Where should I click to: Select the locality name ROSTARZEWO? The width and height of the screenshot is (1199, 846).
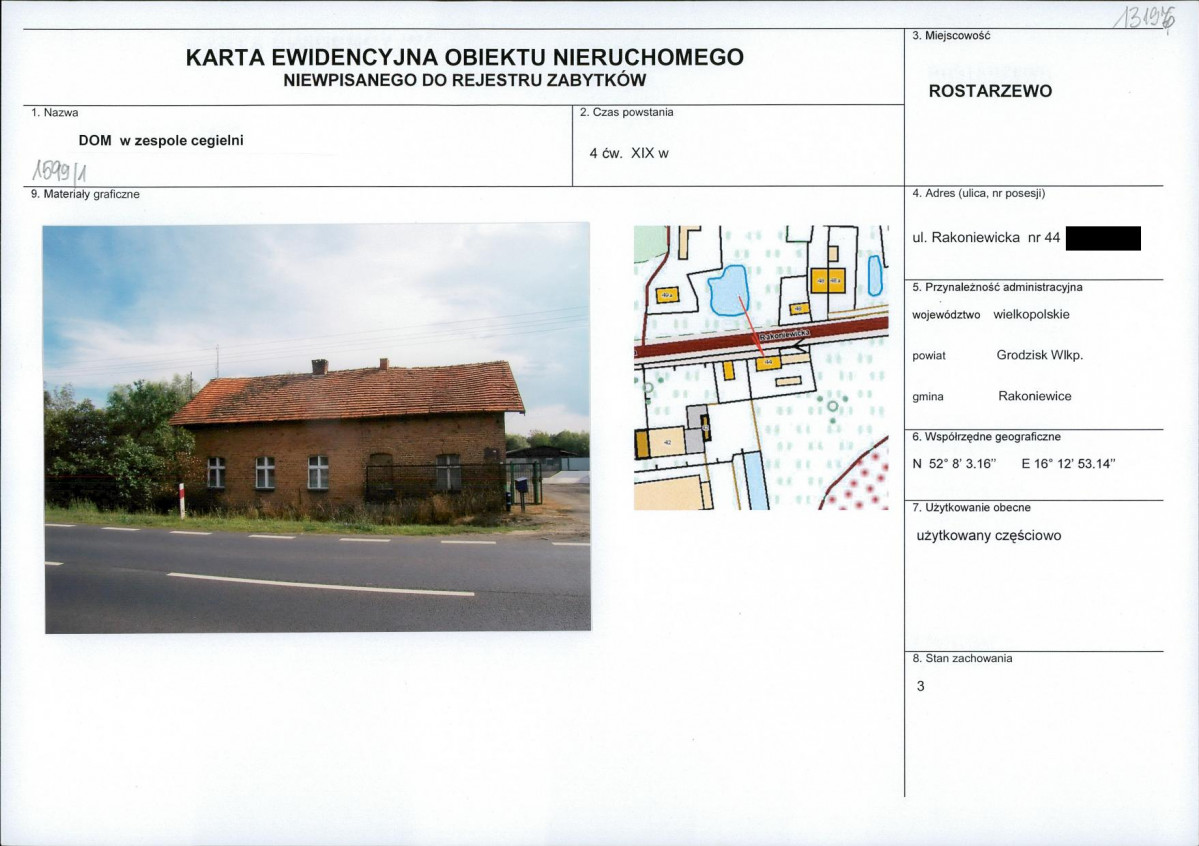point(990,91)
